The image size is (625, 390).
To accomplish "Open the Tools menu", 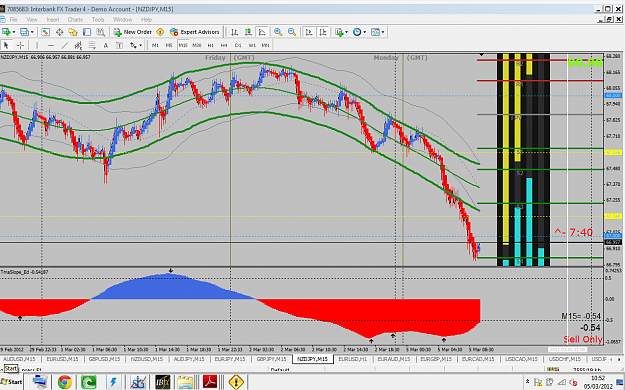I will pyautogui.click(x=98, y=19).
